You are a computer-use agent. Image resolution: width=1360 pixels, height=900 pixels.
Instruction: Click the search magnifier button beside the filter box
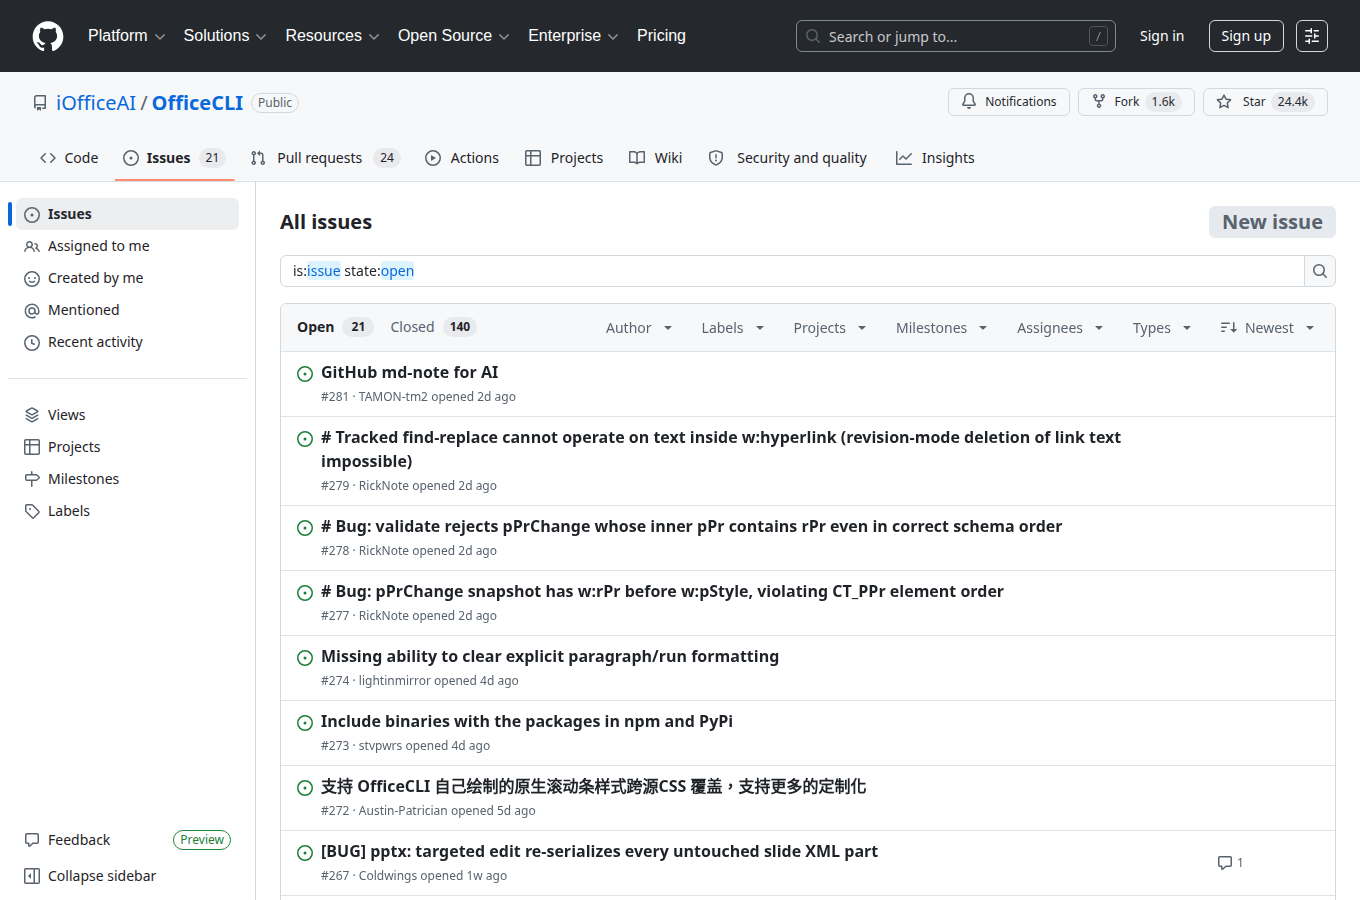1320,271
